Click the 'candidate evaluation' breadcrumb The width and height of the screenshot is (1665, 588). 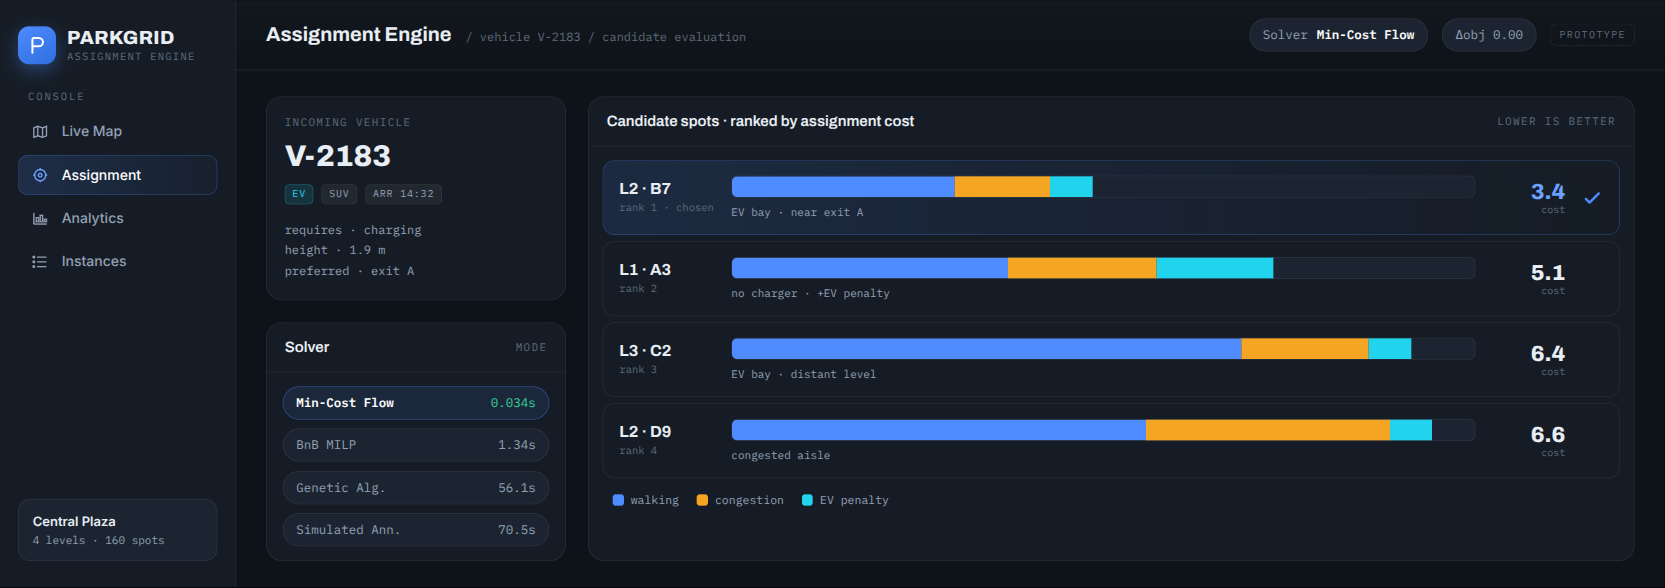pos(674,37)
